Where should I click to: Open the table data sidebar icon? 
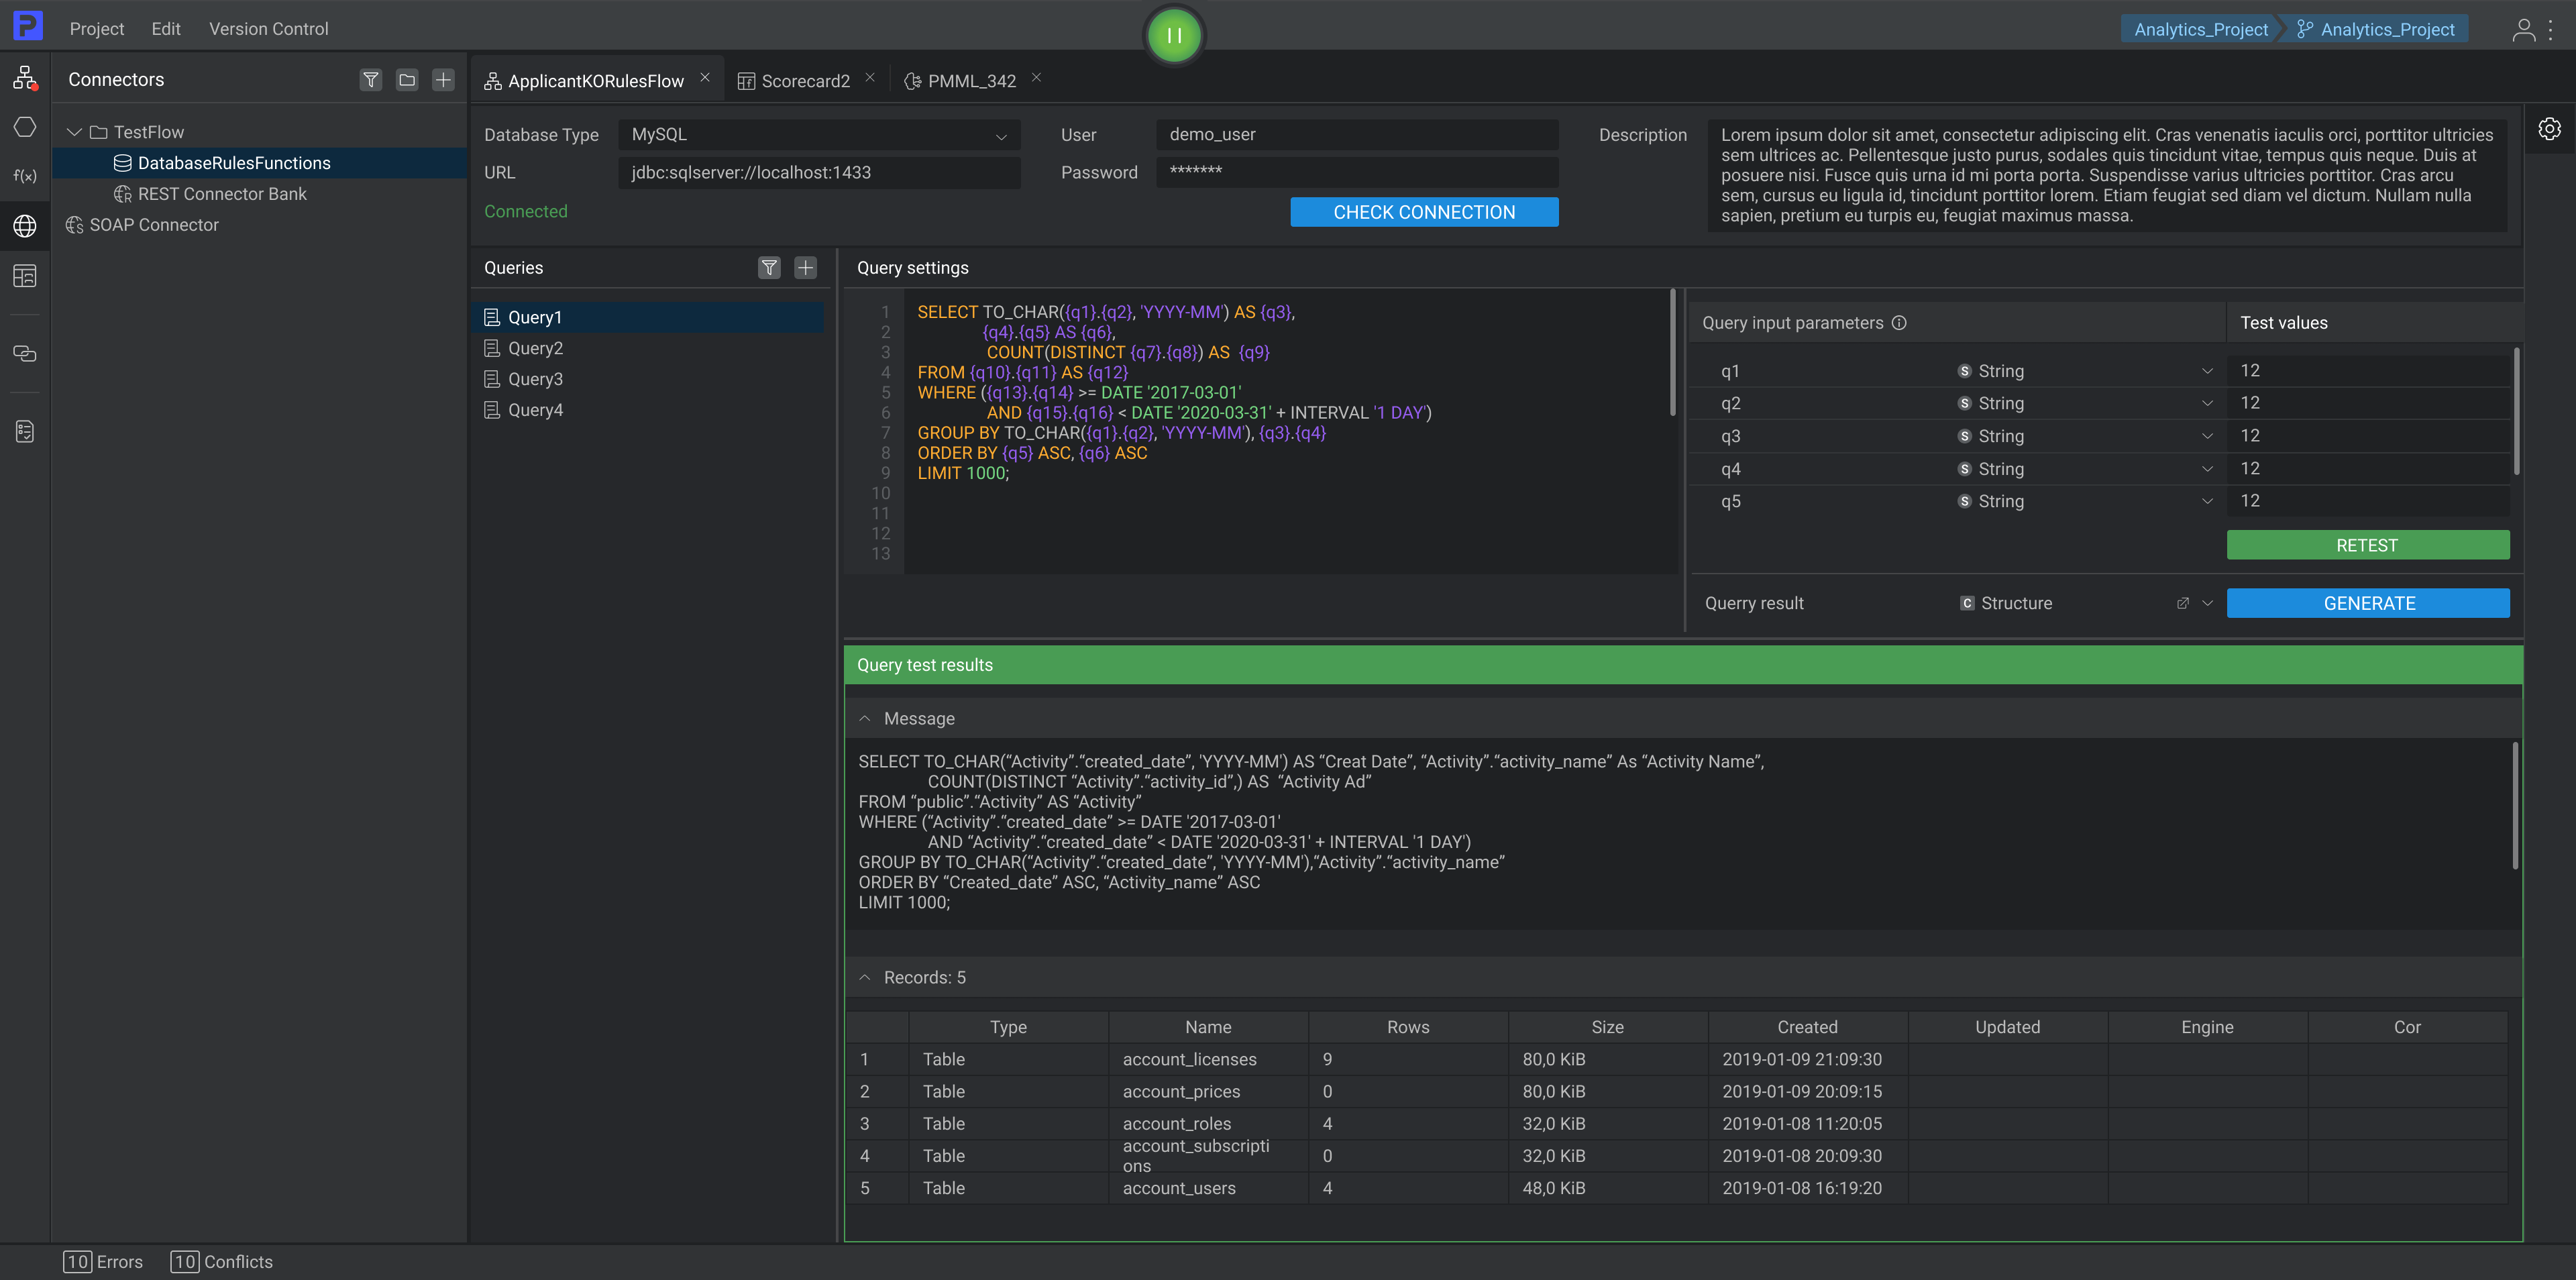tap(25, 276)
